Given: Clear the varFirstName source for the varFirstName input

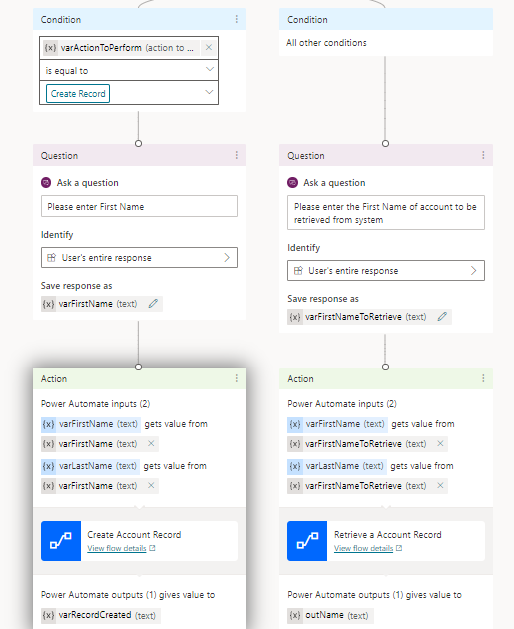Looking at the screenshot, I should click(x=151, y=443).
